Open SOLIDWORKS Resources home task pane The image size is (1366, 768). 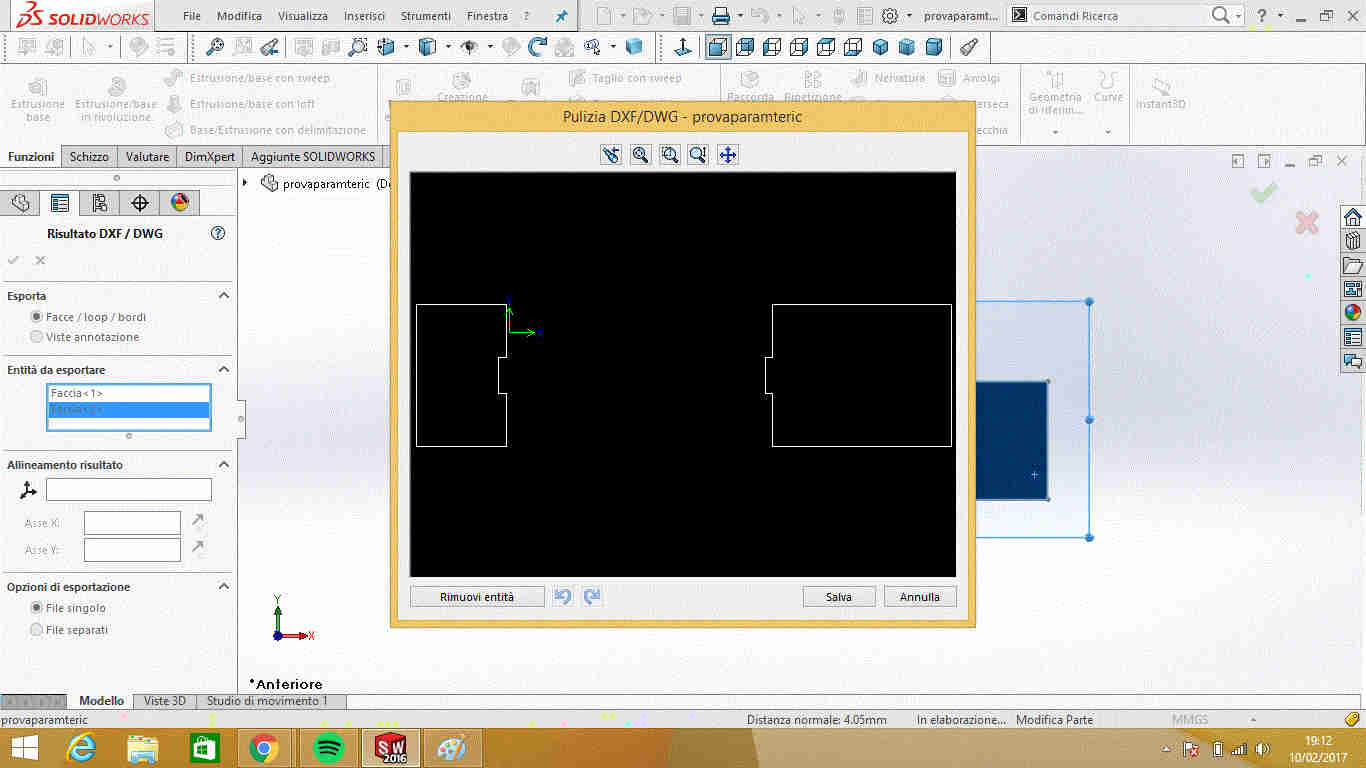tap(1353, 217)
